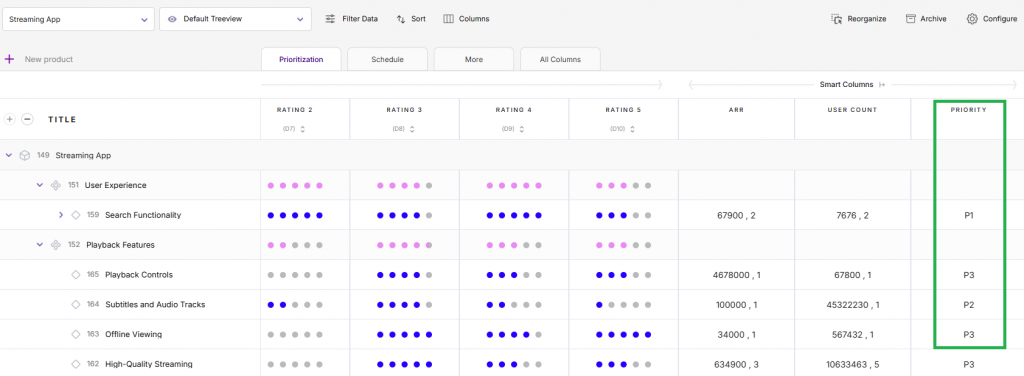Screen dimensions: 1024x376
Task: Sort by Rating 2 column arrows
Action: click(302, 129)
